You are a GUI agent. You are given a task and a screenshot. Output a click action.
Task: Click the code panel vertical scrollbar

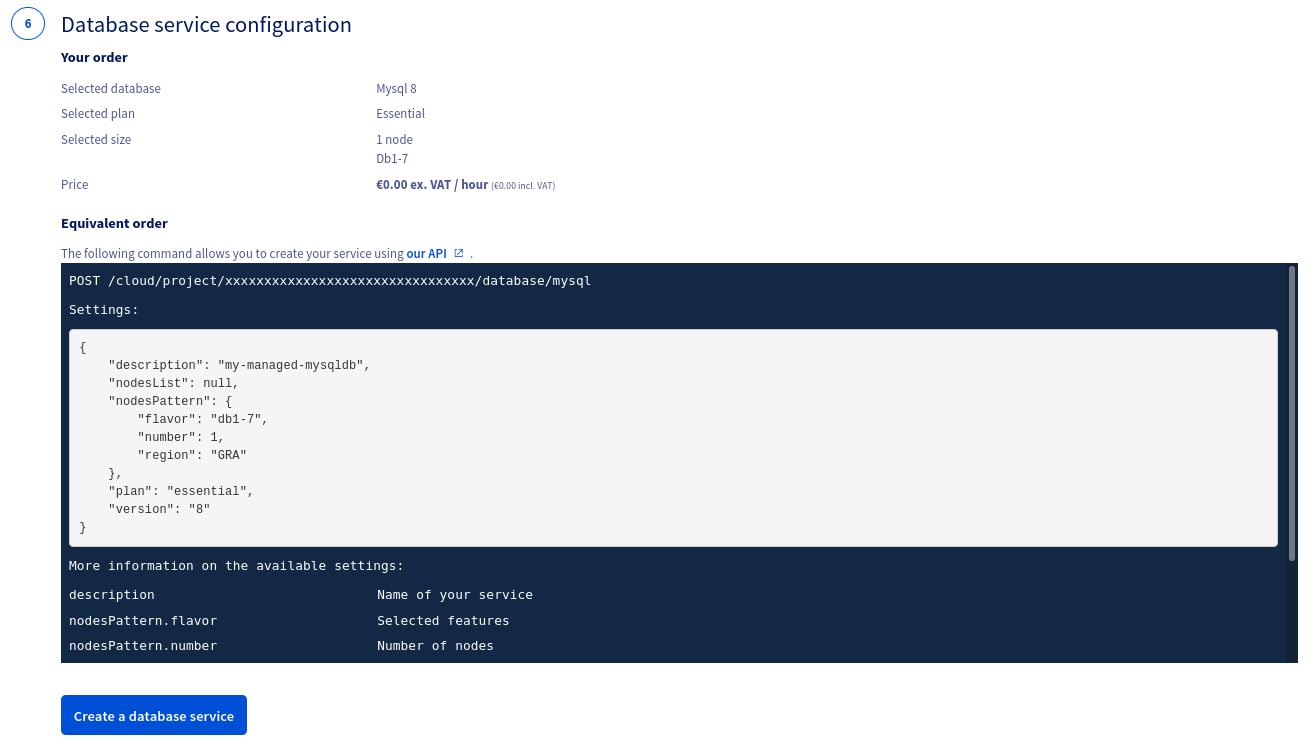[1292, 410]
